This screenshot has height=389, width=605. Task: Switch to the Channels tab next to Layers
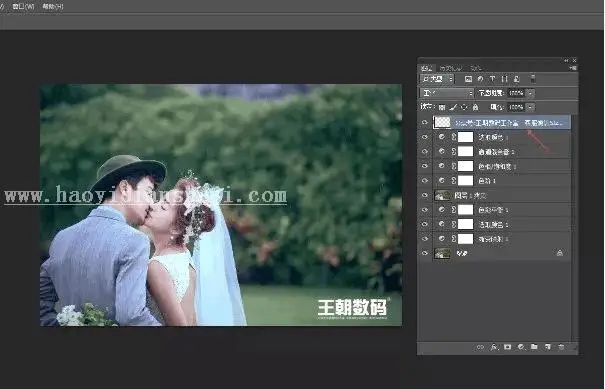(x=451, y=68)
